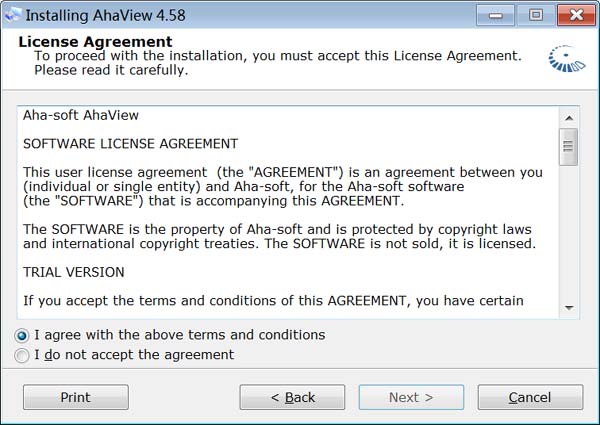Click the "TRIAL VERSION" line in the license text

point(74,272)
